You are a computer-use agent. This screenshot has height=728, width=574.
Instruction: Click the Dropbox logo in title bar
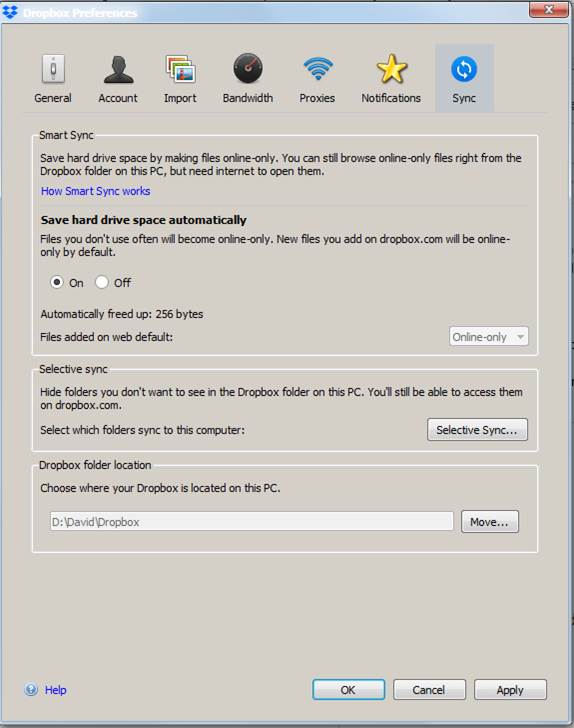[x=10, y=12]
